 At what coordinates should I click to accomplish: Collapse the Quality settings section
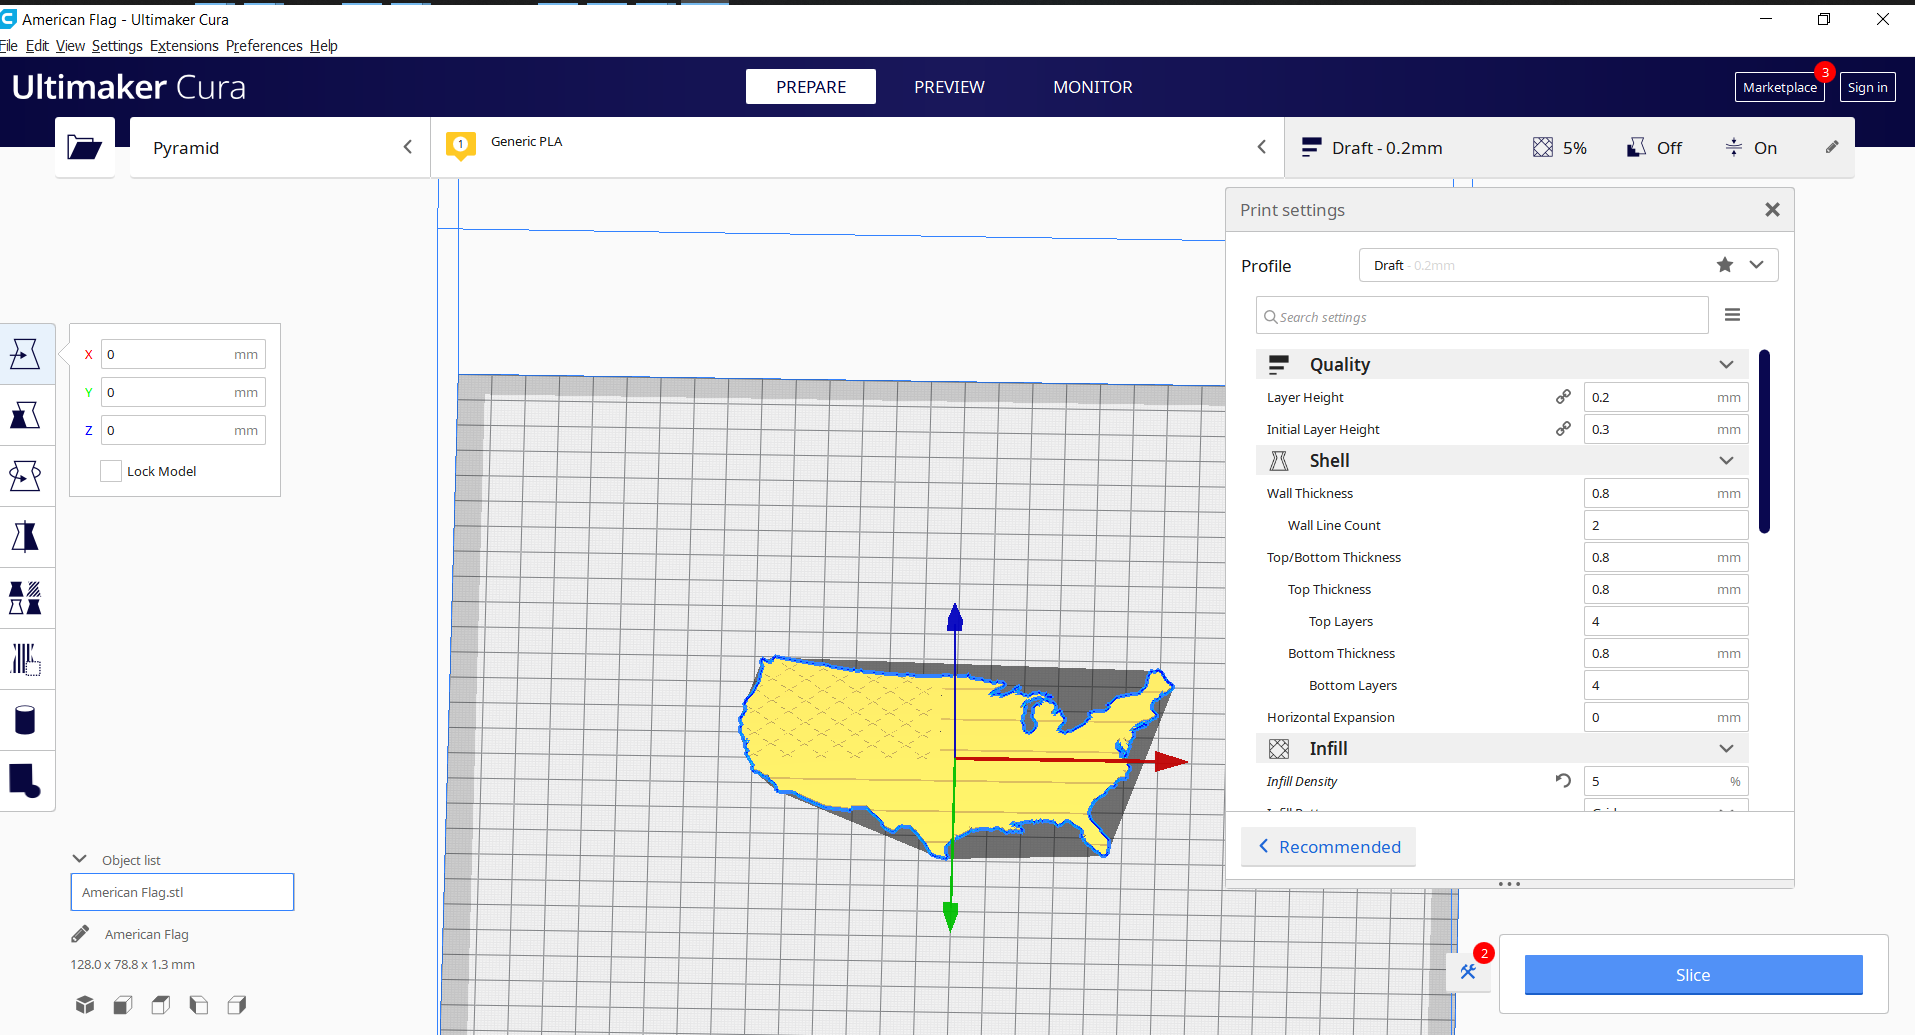[x=1726, y=365]
